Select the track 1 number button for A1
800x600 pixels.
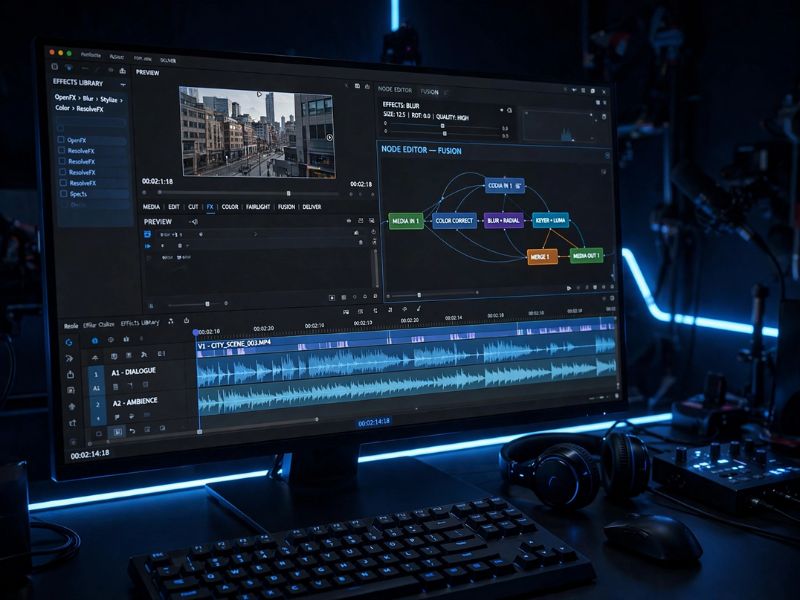coord(95,374)
